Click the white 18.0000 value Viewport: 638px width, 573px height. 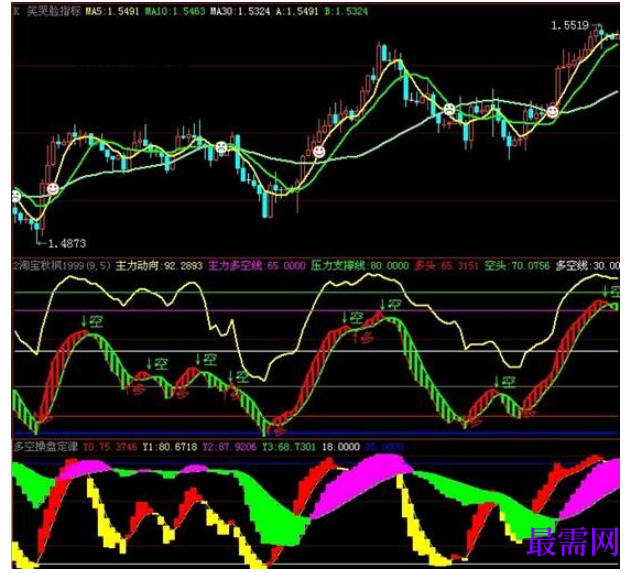(x=341, y=447)
